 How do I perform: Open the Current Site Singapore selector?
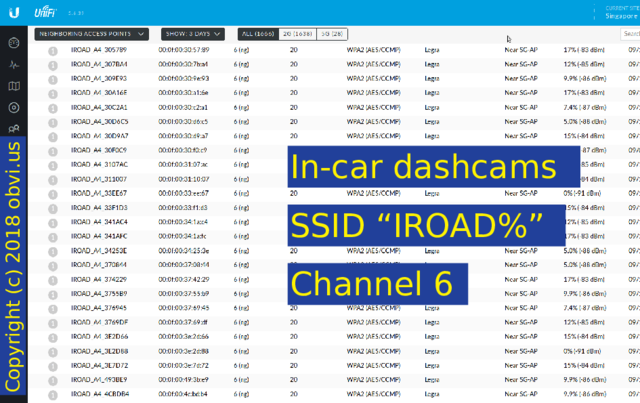pyautogui.click(x=620, y=12)
